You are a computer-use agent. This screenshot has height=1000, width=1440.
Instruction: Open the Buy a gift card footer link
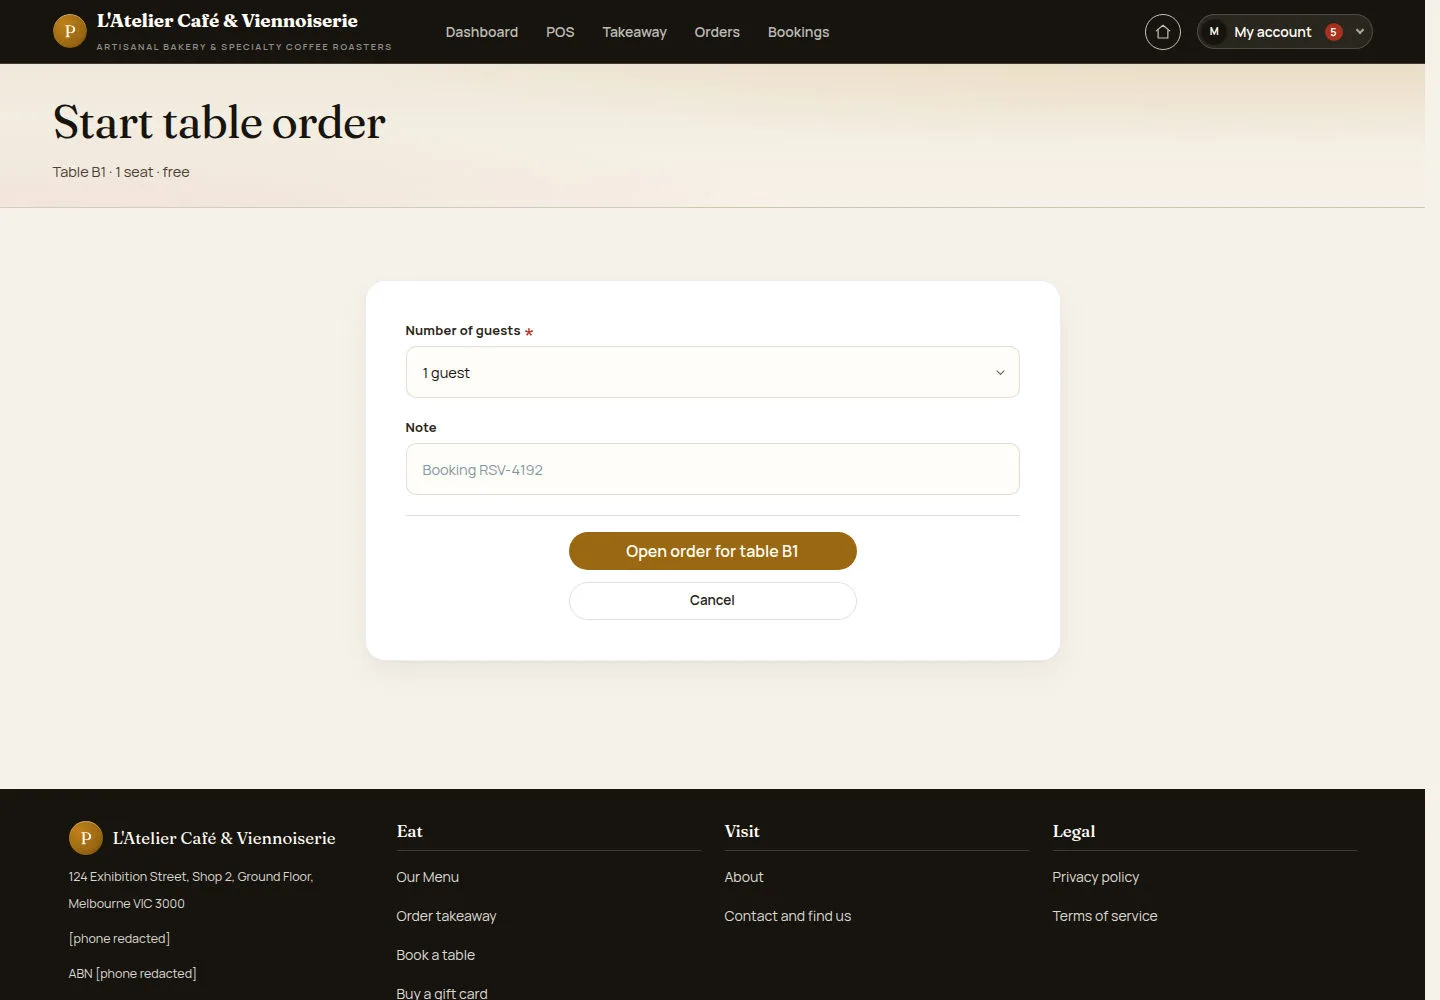pyautogui.click(x=442, y=993)
